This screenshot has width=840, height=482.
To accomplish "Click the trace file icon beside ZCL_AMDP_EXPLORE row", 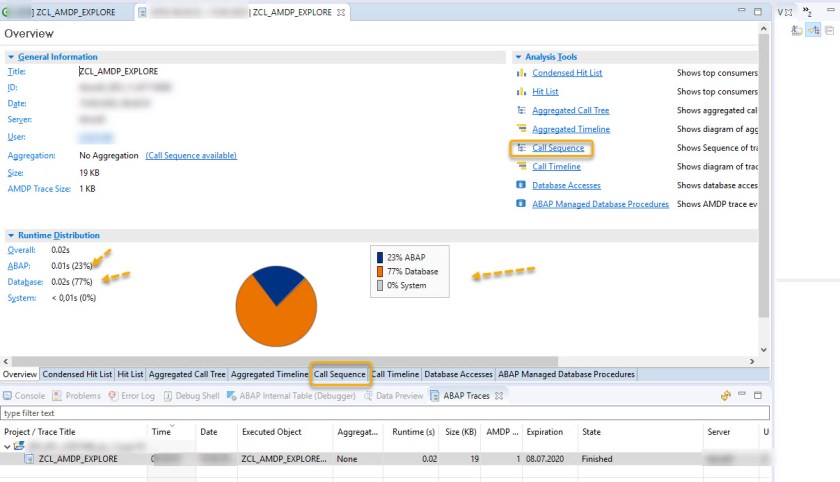I will pos(30,459).
